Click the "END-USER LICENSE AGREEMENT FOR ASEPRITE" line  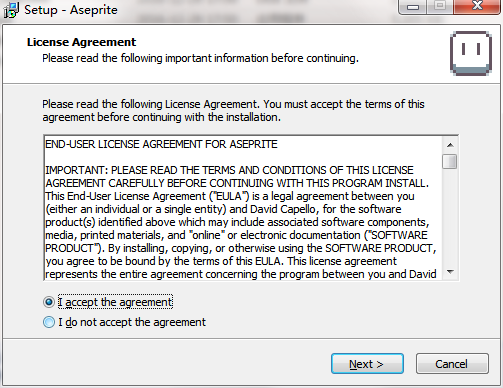(x=161, y=144)
